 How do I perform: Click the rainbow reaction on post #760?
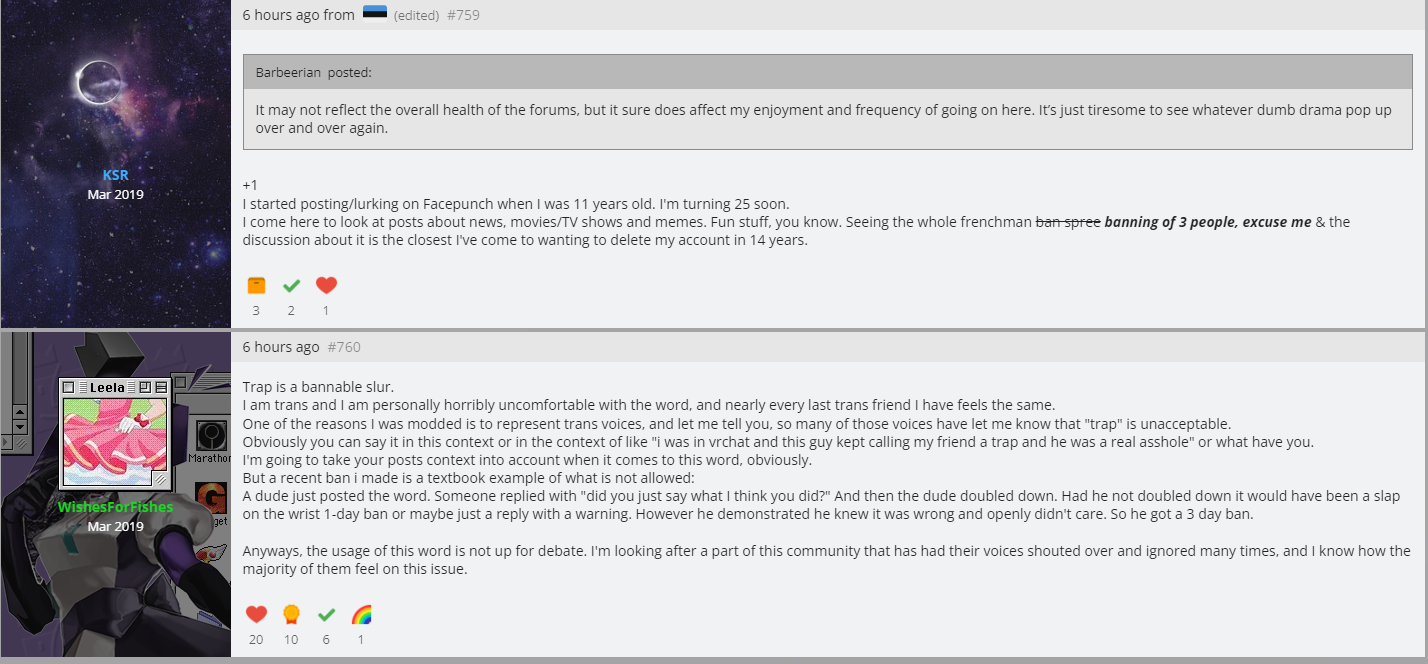pos(361,614)
